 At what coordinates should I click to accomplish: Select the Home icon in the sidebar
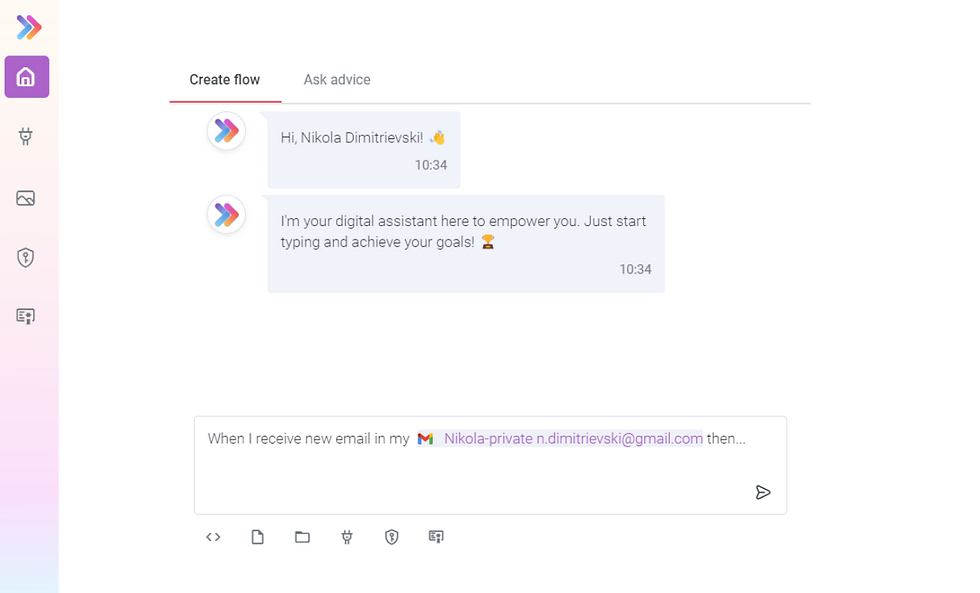pyautogui.click(x=27, y=77)
